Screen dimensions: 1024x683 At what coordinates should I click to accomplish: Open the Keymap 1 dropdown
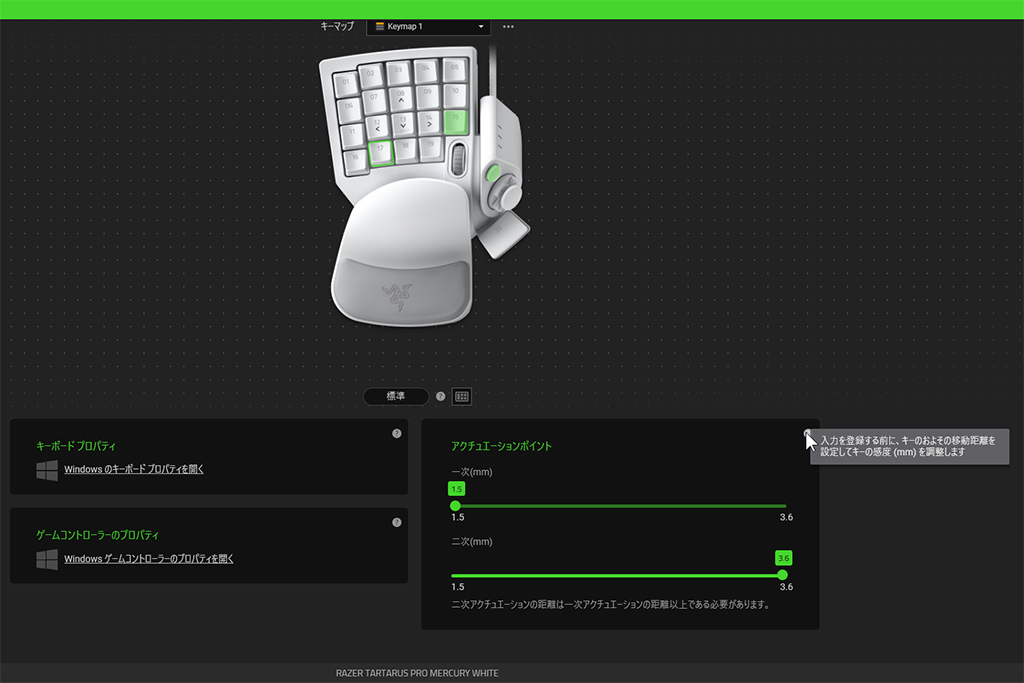pos(428,27)
